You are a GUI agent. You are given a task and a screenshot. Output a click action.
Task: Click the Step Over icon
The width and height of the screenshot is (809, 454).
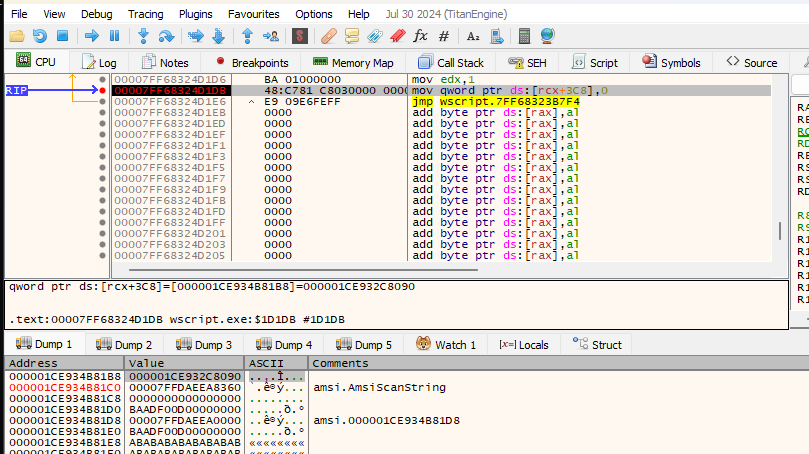(x=166, y=36)
